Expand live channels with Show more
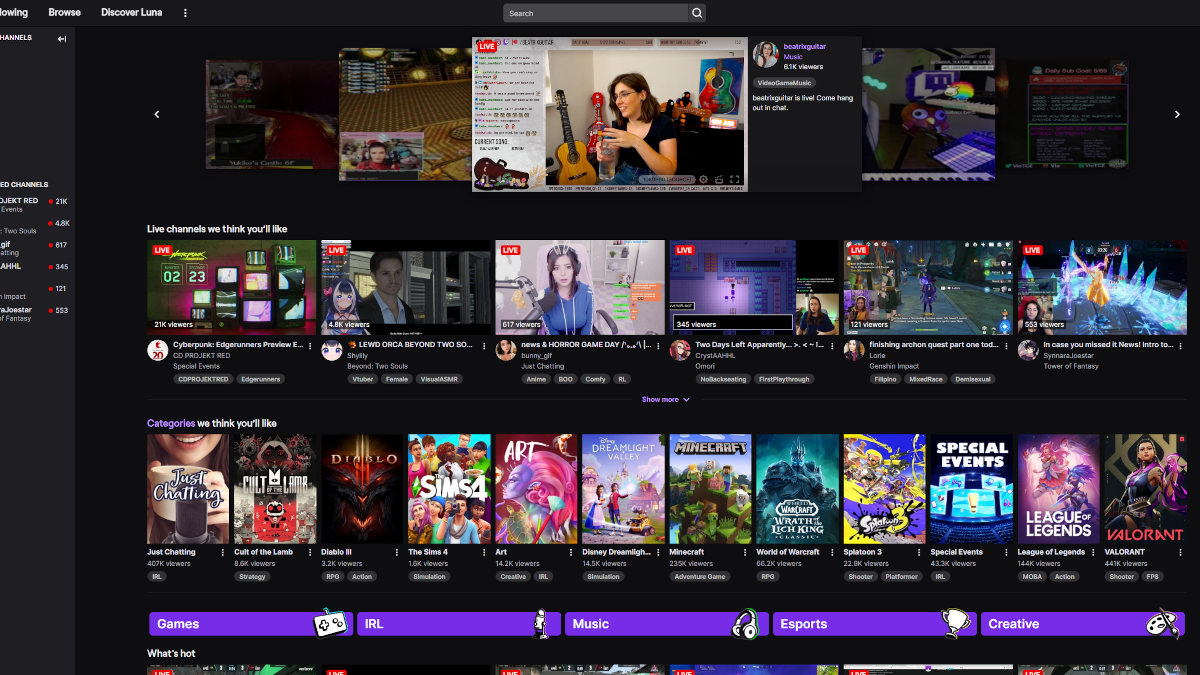Image resolution: width=1200 pixels, height=675 pixels. (x=666, y=400)
